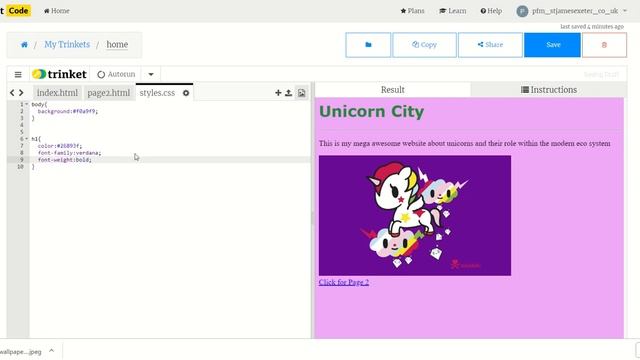Open the Instructions tab
The width and height of the screenshot is (640, 360).
(x=549, y=90)
